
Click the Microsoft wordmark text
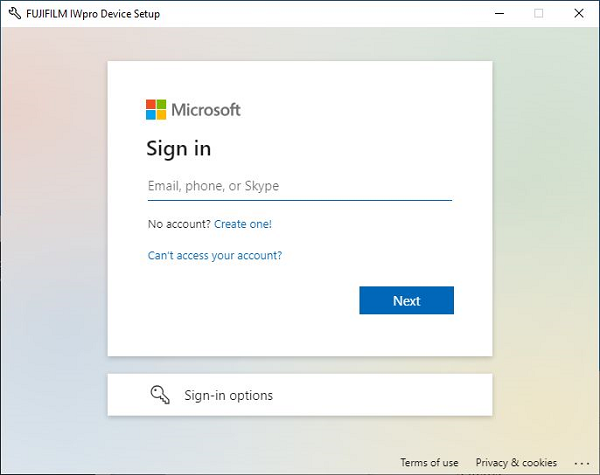tap(206, 110)
